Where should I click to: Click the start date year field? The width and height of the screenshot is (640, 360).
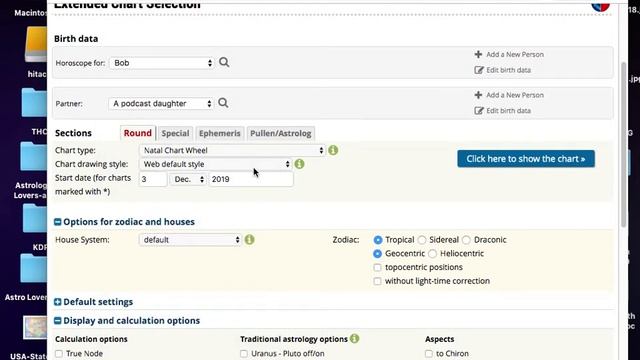click(x=251, y=179)
